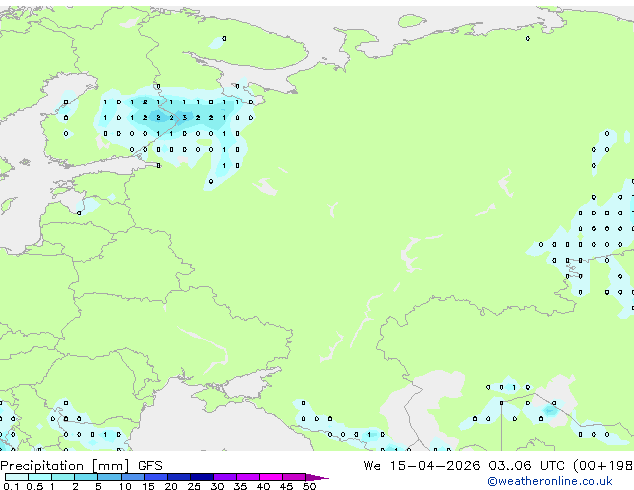Select the date text 15-04-2026
The height and width of the screenshot is (490, 634).
click(435, 466)
